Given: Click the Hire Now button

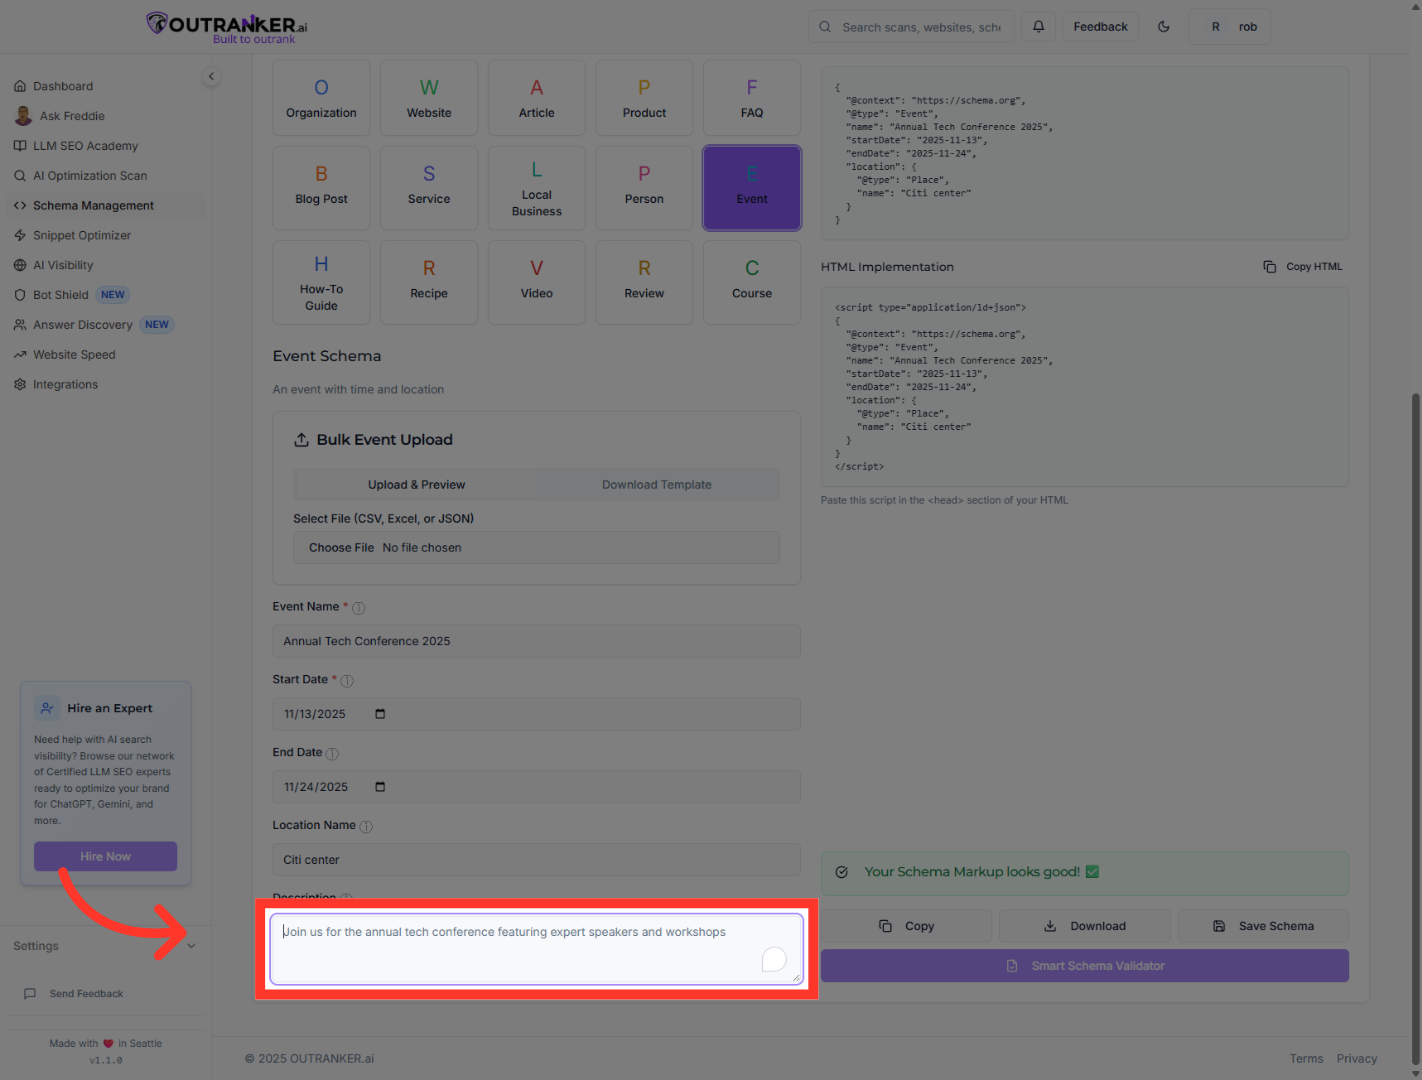Looking at the screenshot, I should click(105, 856).
